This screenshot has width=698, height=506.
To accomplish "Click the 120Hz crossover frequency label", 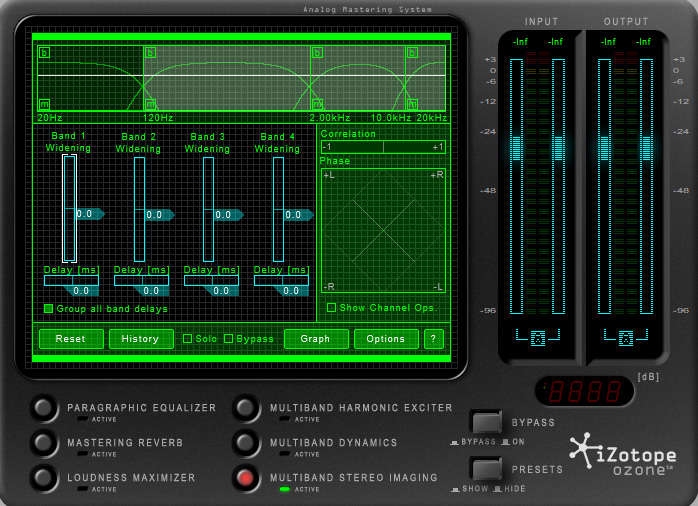I will tap(158, 118).
